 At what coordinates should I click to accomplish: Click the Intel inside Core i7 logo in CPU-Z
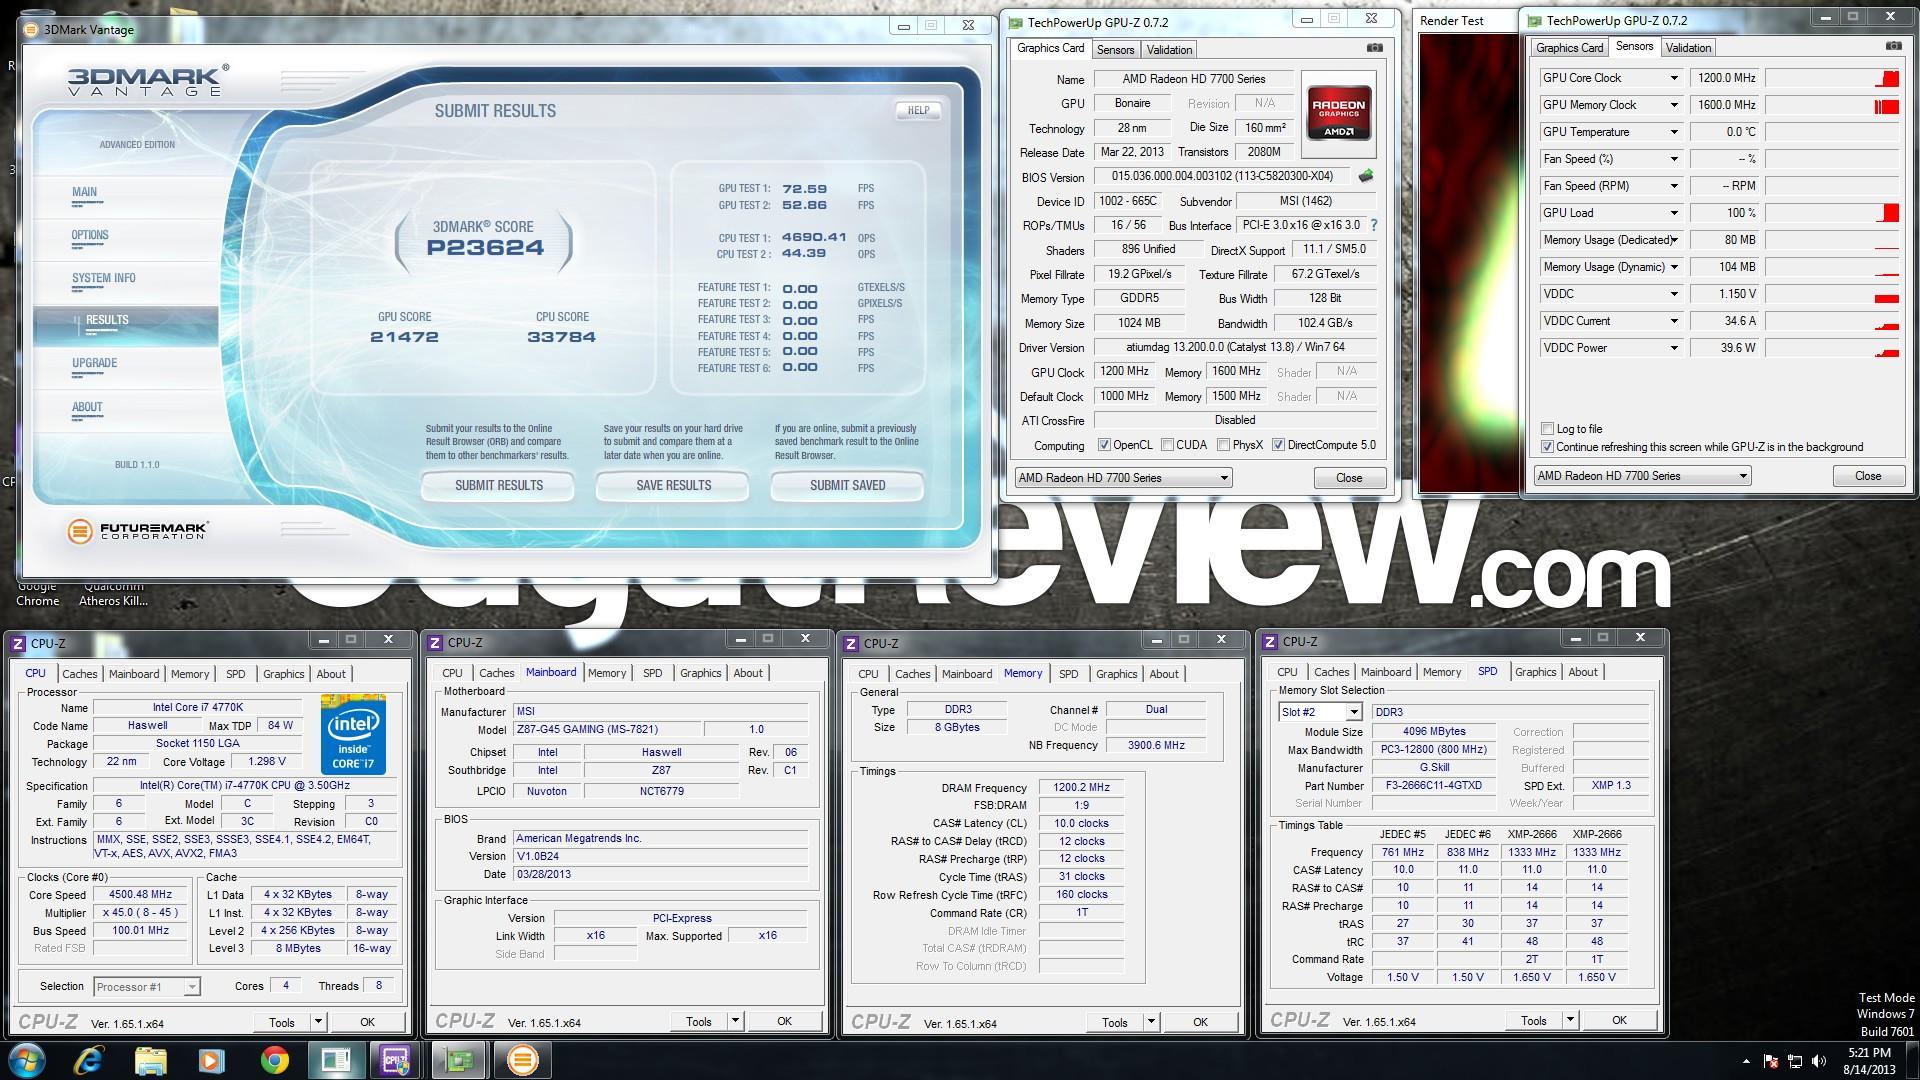pos(353,735)
